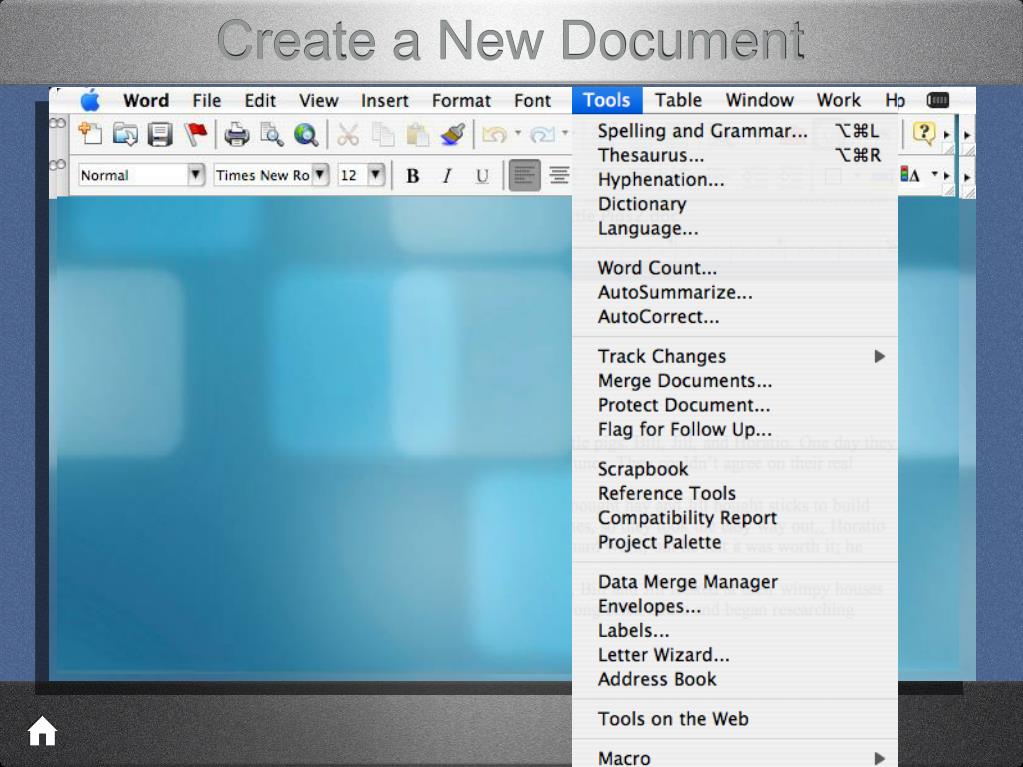Open the Insert menu
1023x767 pixels.
[x=385, y=100]
